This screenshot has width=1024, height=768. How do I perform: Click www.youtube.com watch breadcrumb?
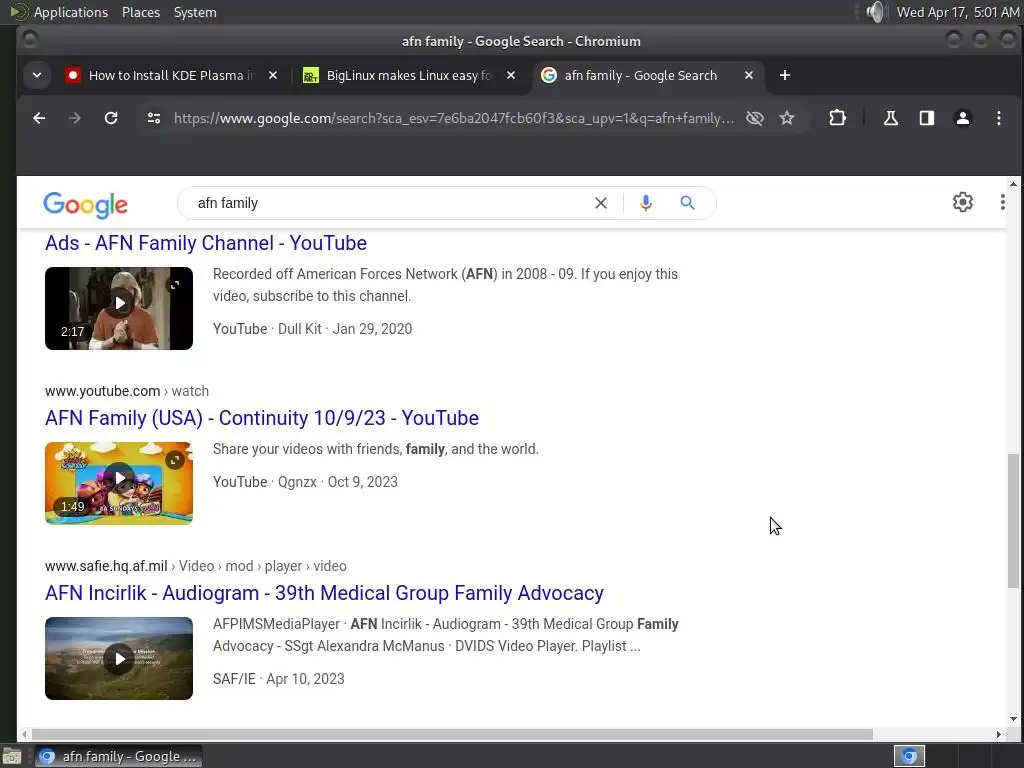127,391
